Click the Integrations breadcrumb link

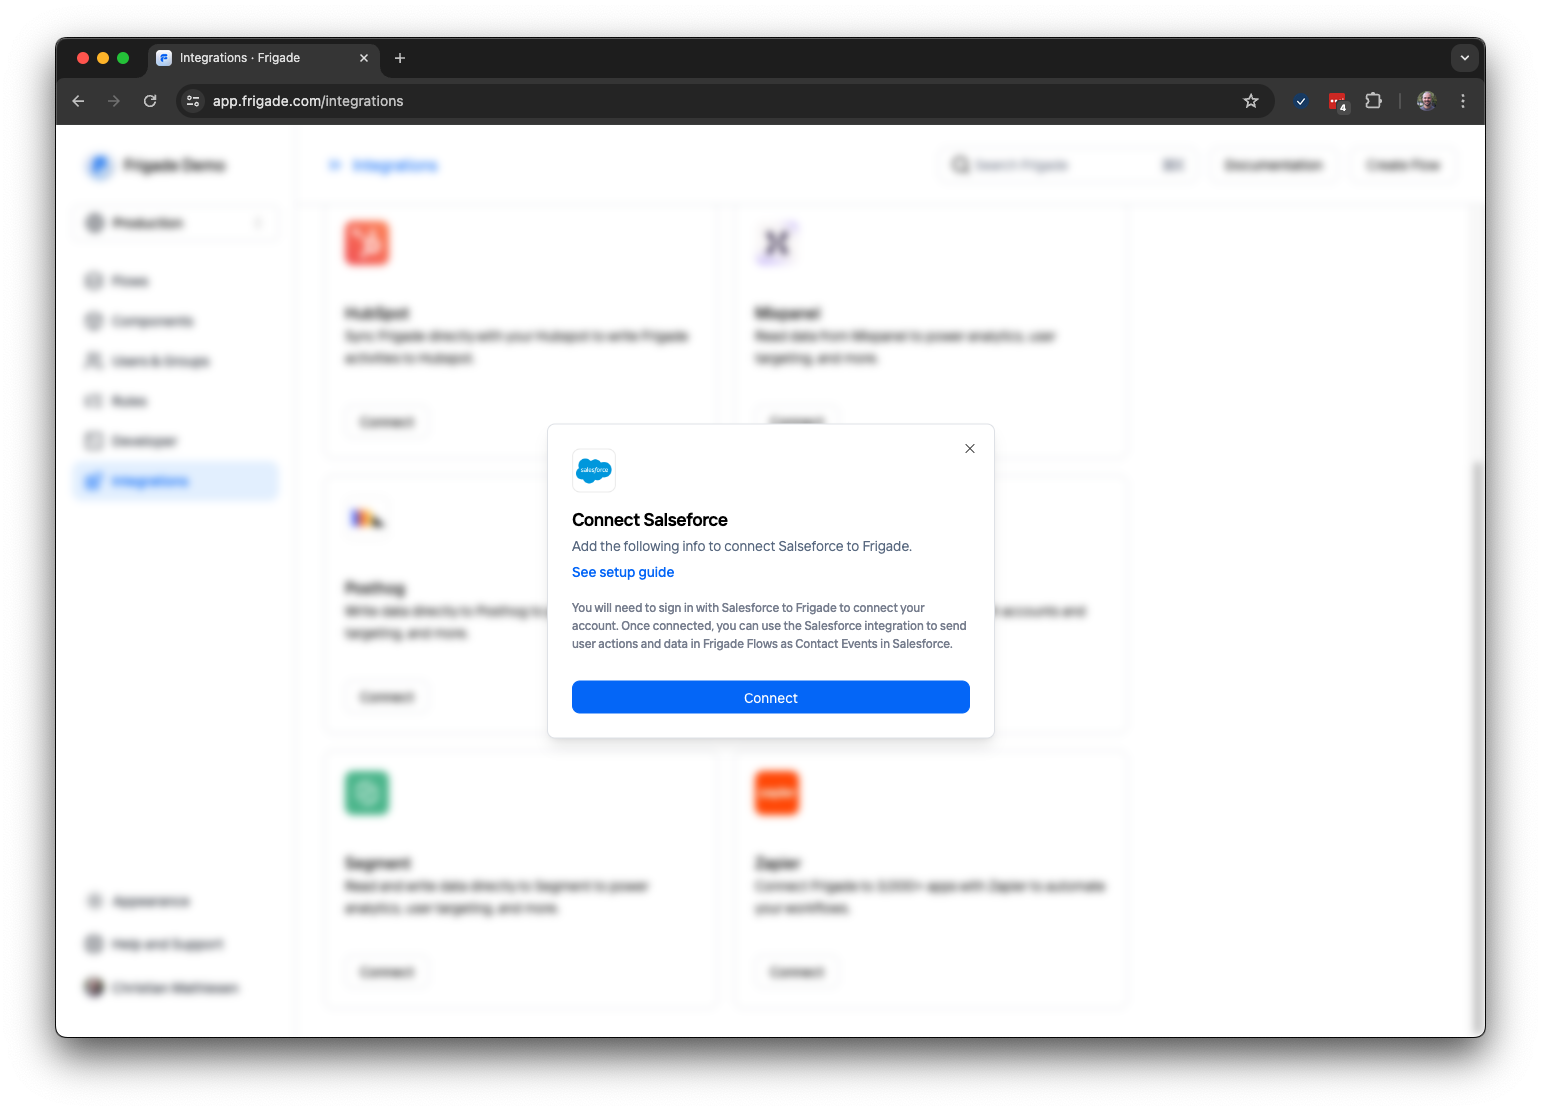point(394,165)
